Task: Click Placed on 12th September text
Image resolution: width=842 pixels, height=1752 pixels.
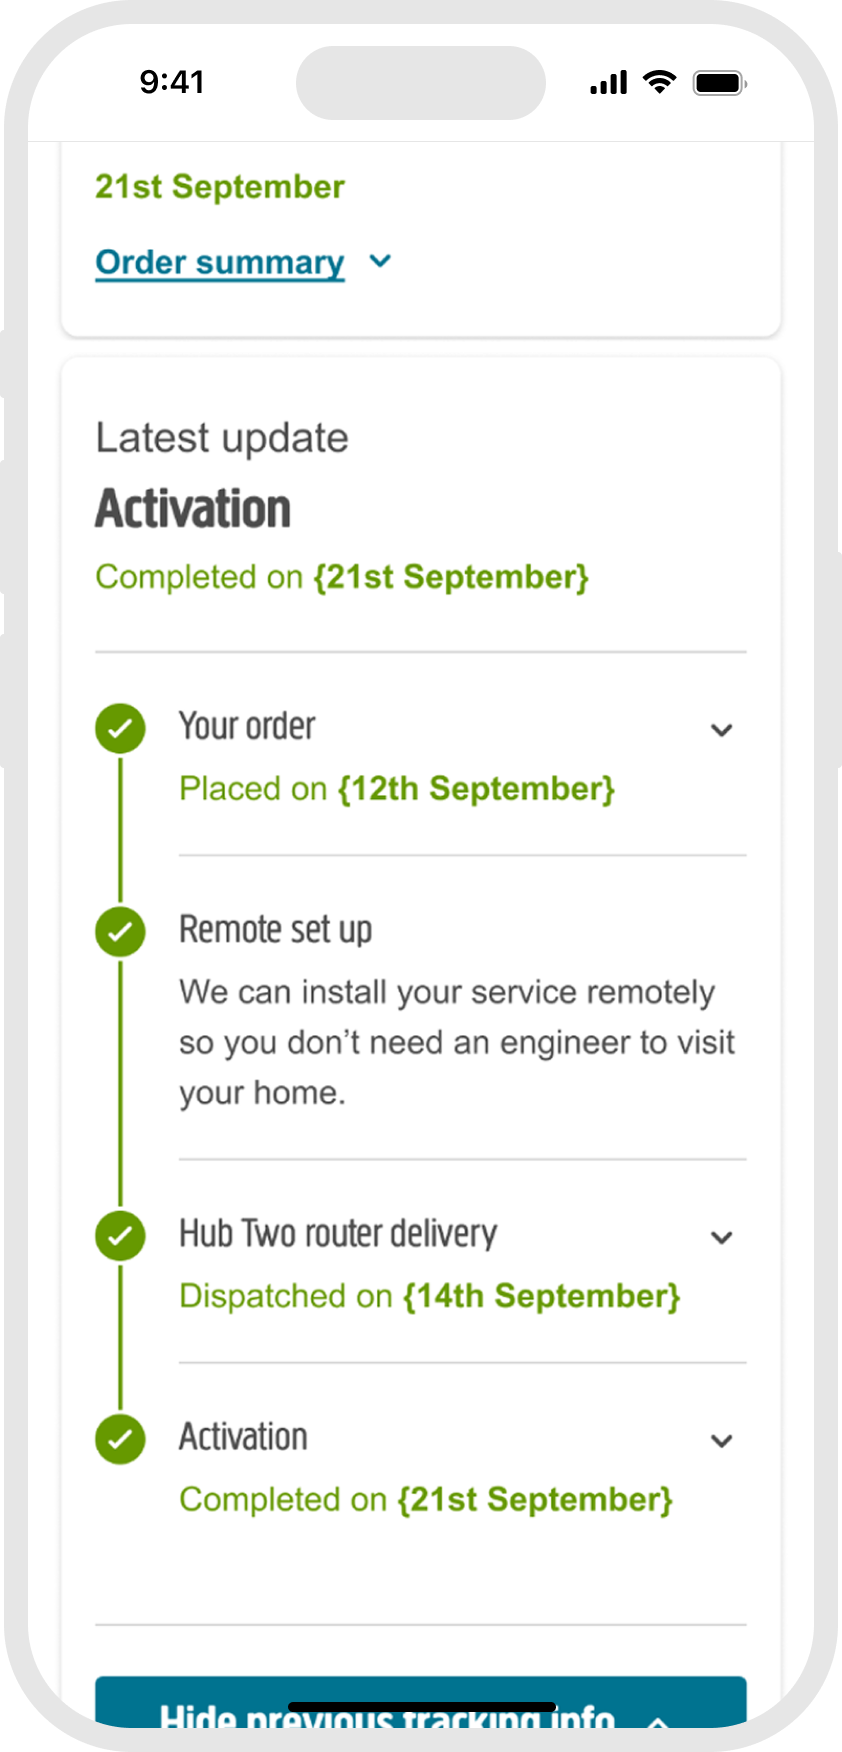Action: pyautogui.click(x=397, y=789)
